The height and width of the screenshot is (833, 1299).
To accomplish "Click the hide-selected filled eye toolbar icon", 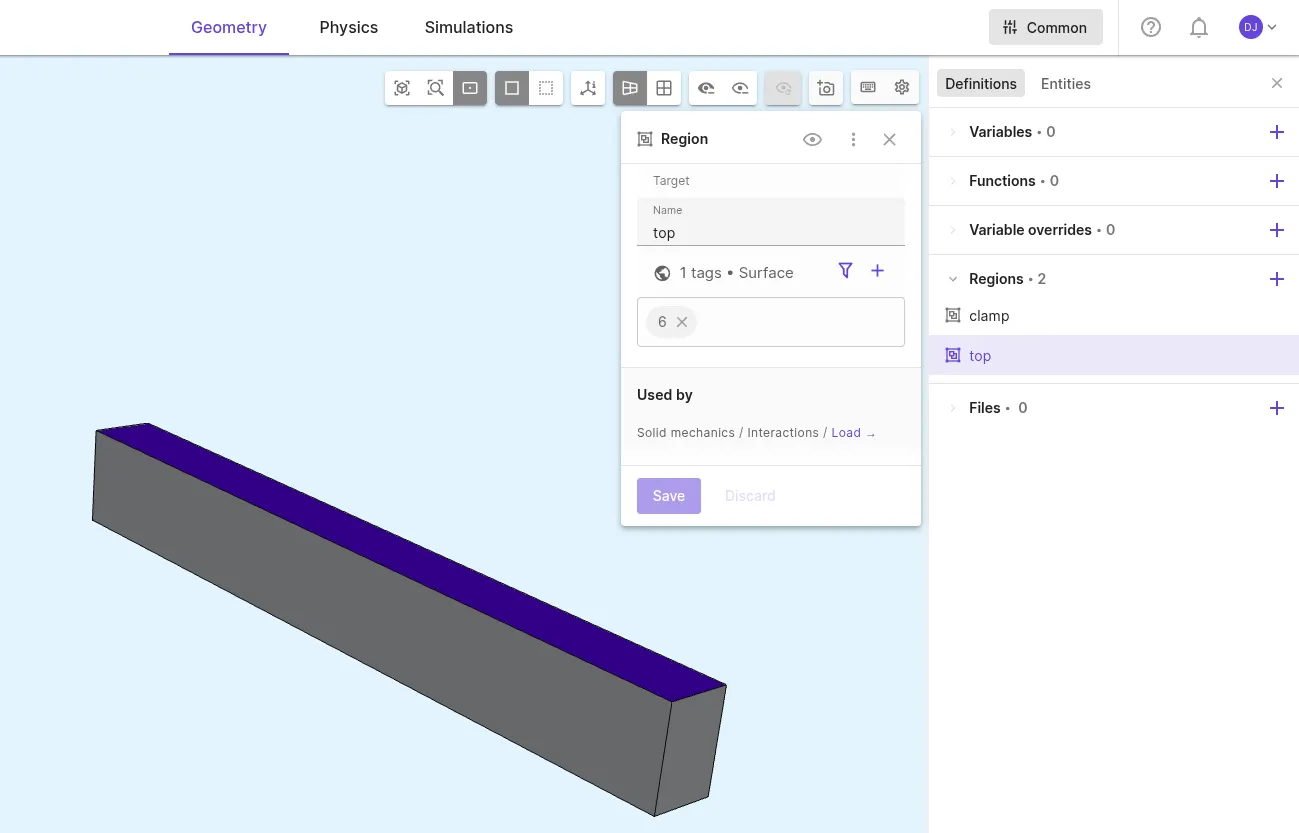I will tap(706, 88).
